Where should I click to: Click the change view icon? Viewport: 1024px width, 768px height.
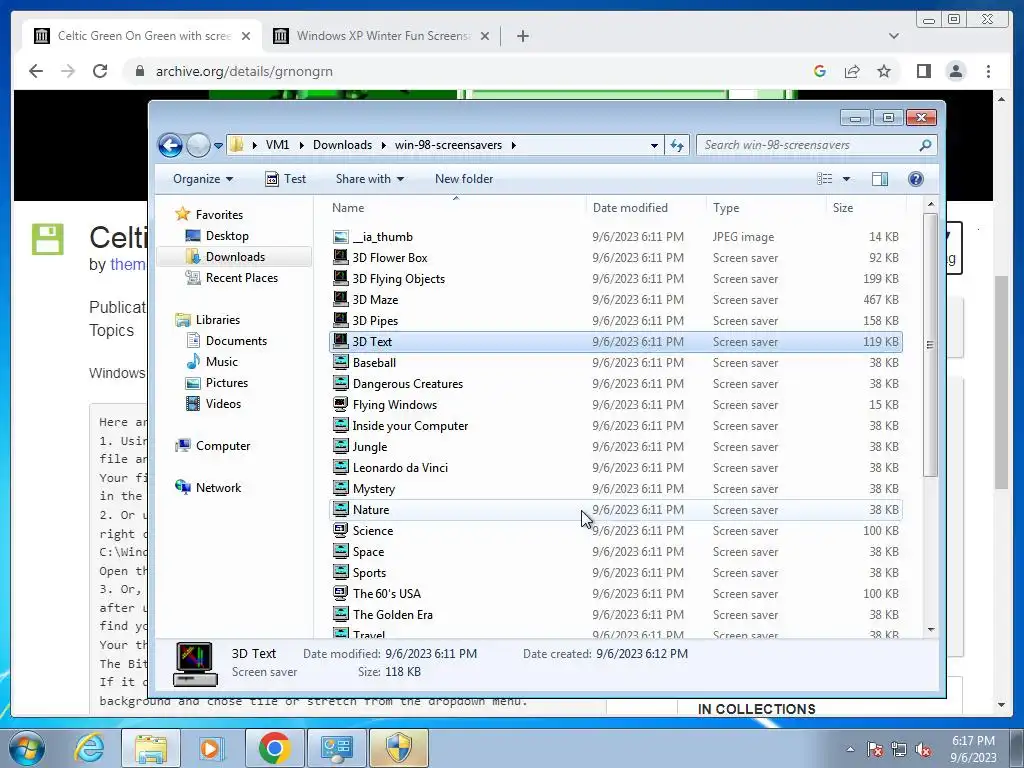825,179
